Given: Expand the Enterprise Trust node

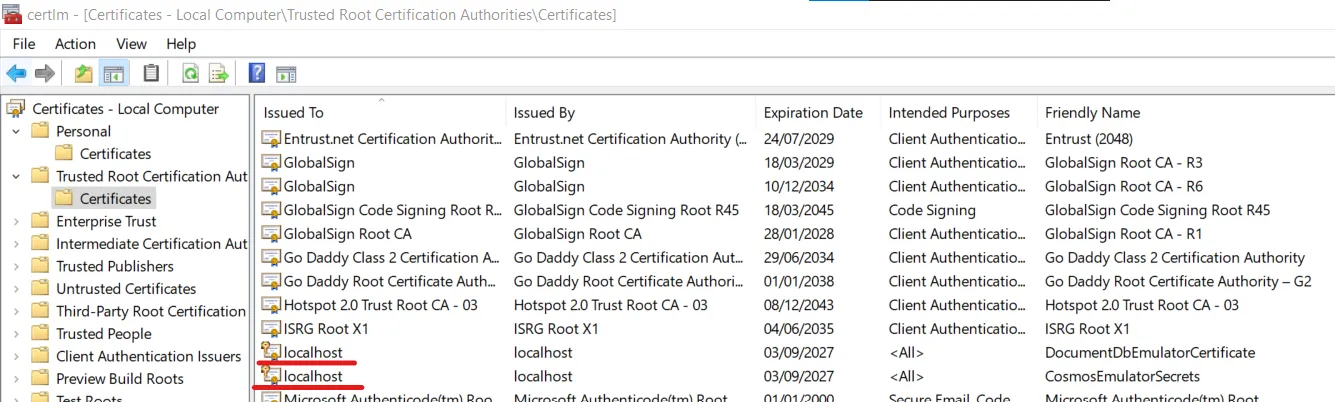Looking at the screenshot, I should (x=16, y=221).
